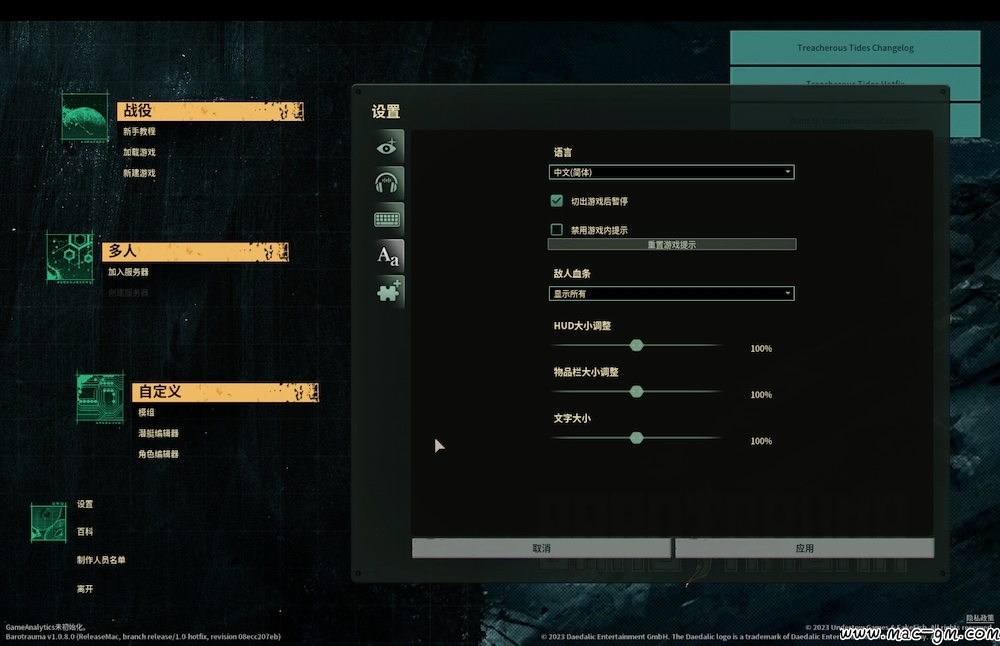The width and height of the screenshot is (1000, 646).
Task: Select the 多人 multiplayer menu header
Action: pos(195,251)
